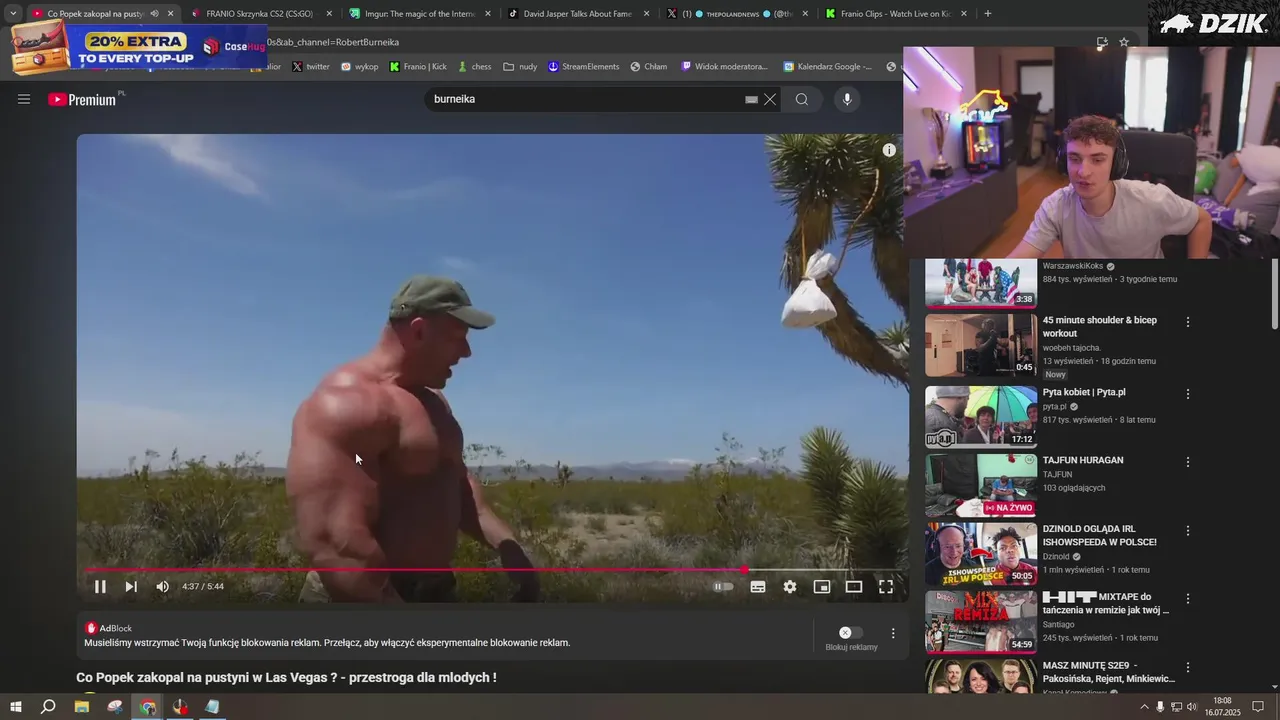Open File Explorer from the taskbar
The width and height of the screenshot is (1280, 720).
[82, 707]
